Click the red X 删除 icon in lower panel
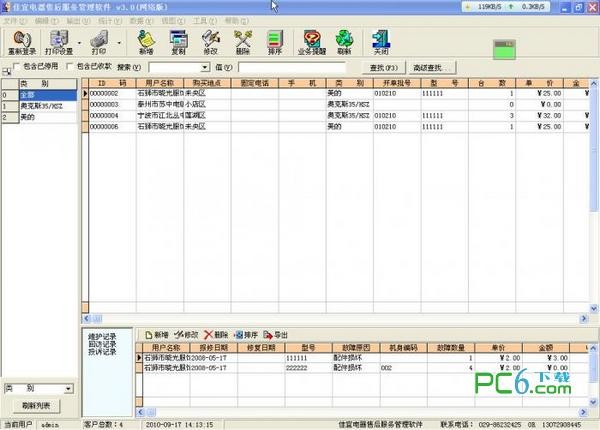This screenshot has height=430, width=600. [216, 335]
